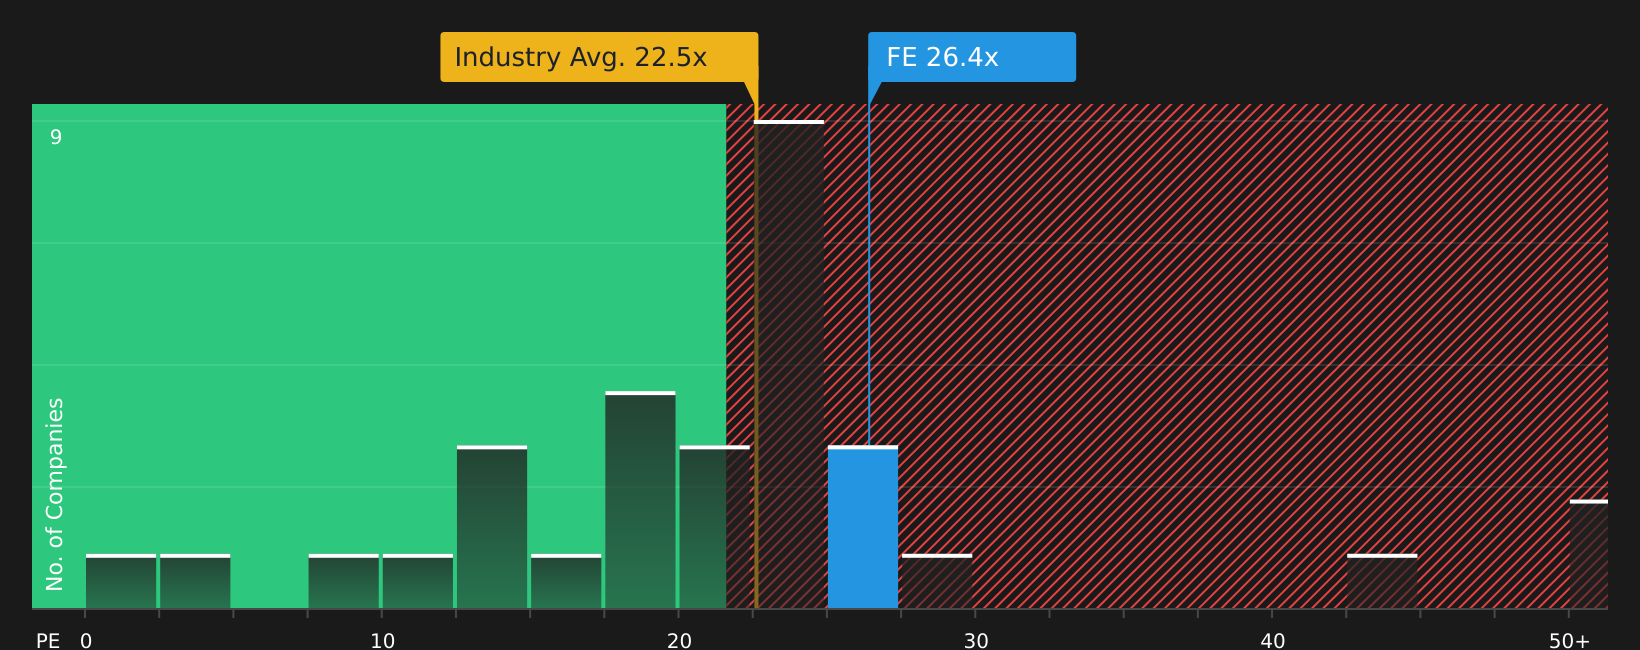The width and height of the screenshot is (1640, 650).
Task: Click the x-axis label '30'
Action: click(976, 641)
